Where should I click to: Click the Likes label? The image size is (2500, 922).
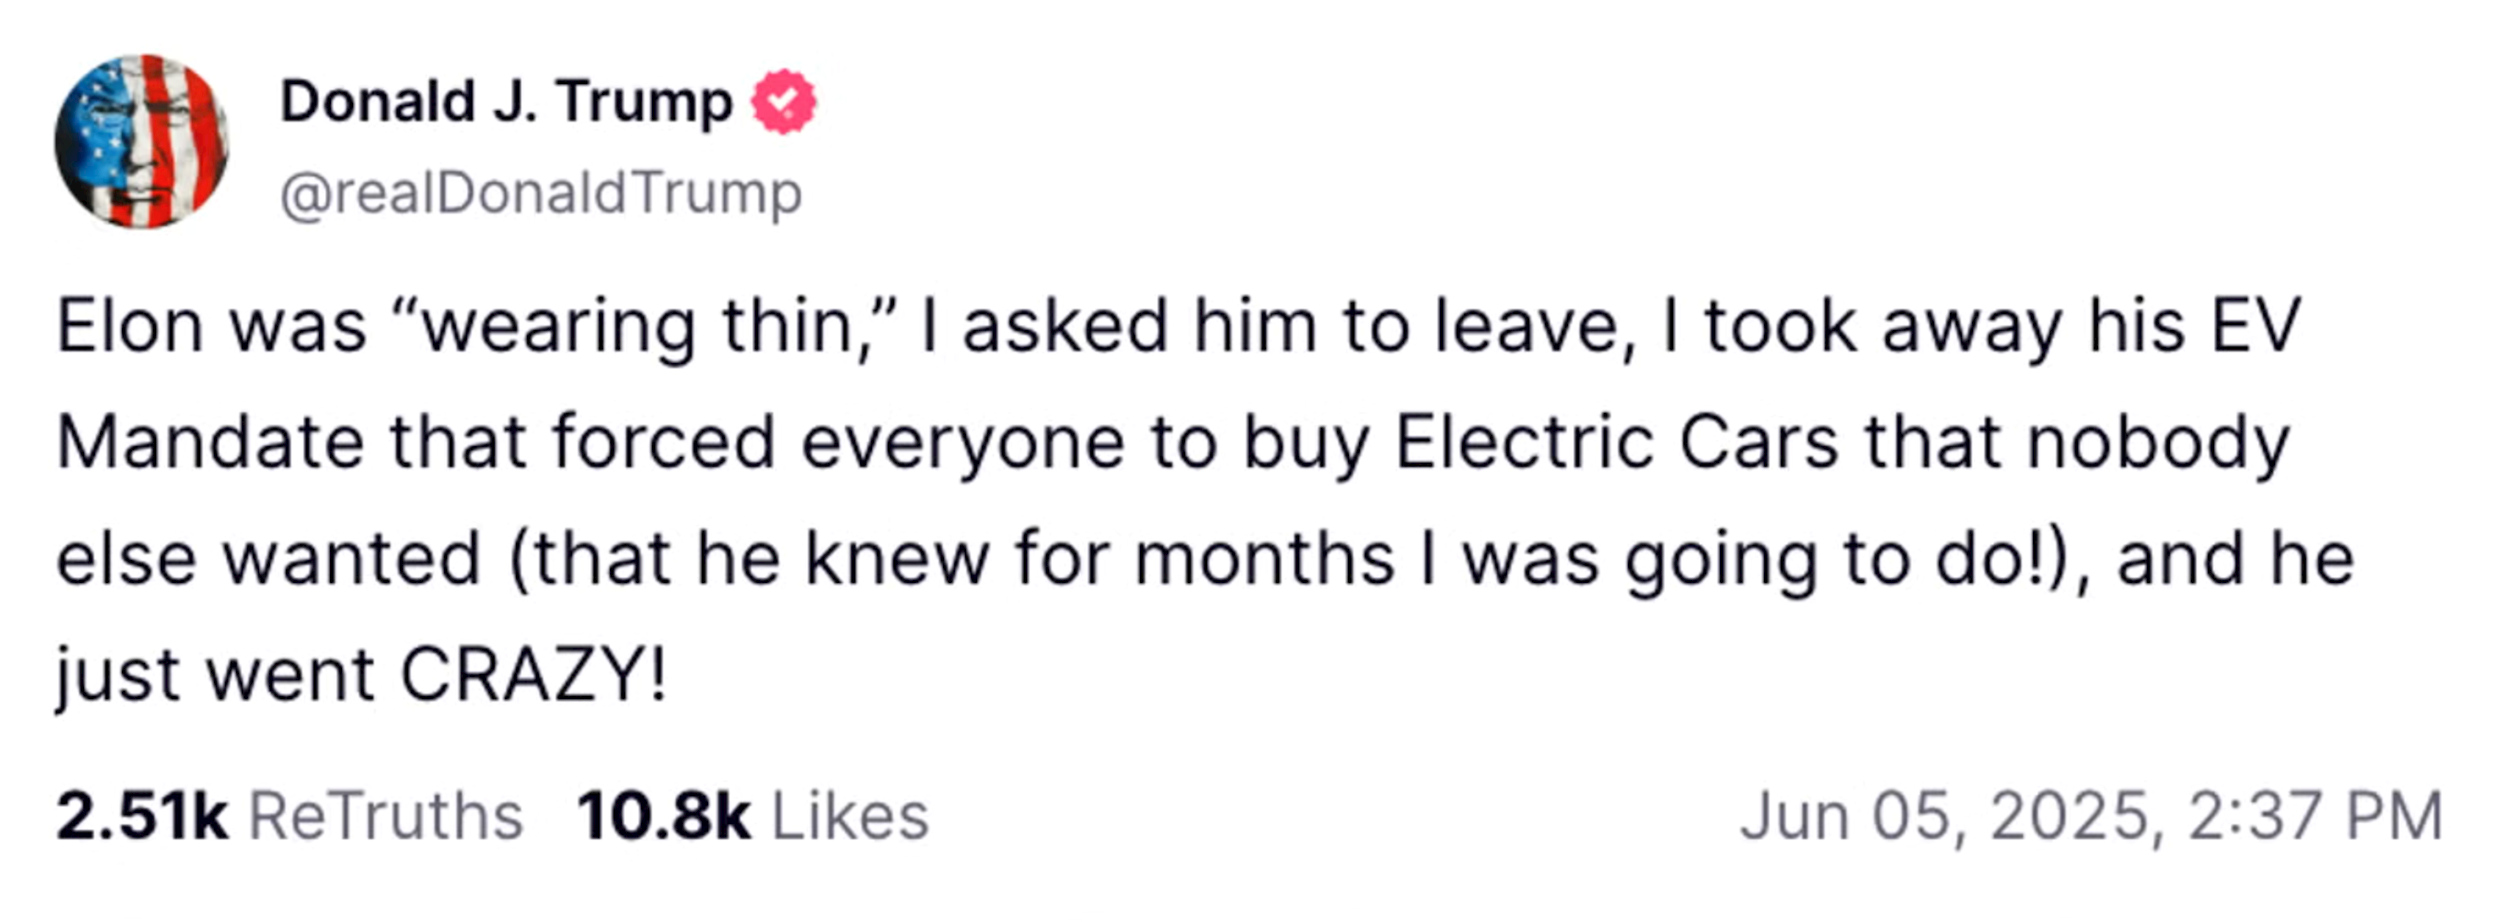tap(850, 816)
